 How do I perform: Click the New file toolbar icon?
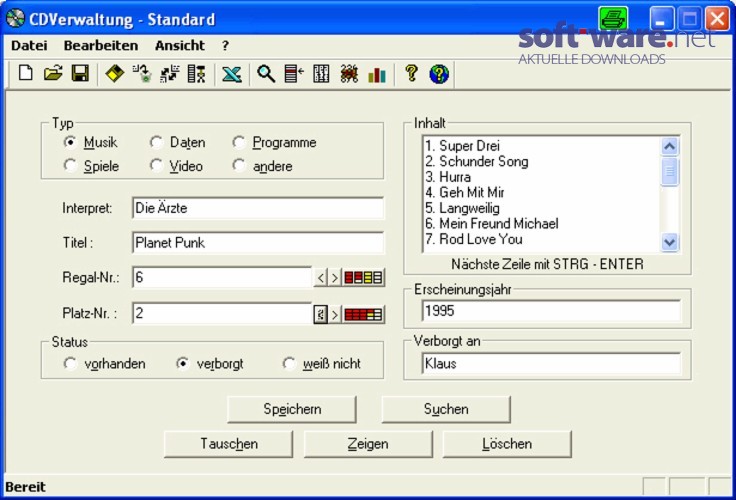point(26,74)
